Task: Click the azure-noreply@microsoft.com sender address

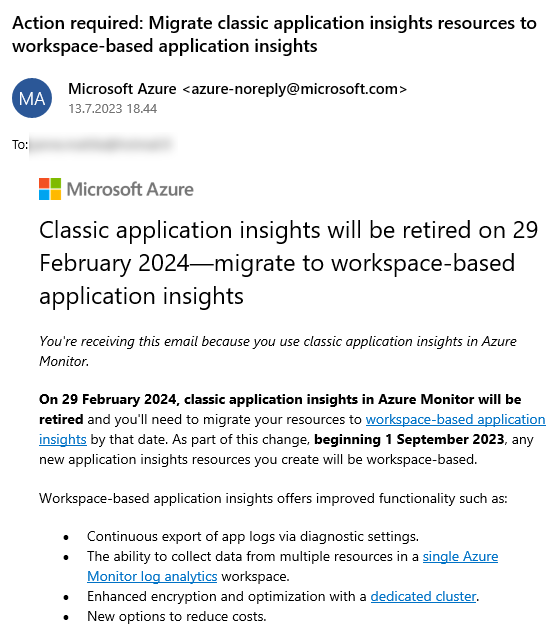Action: [294, 89]
